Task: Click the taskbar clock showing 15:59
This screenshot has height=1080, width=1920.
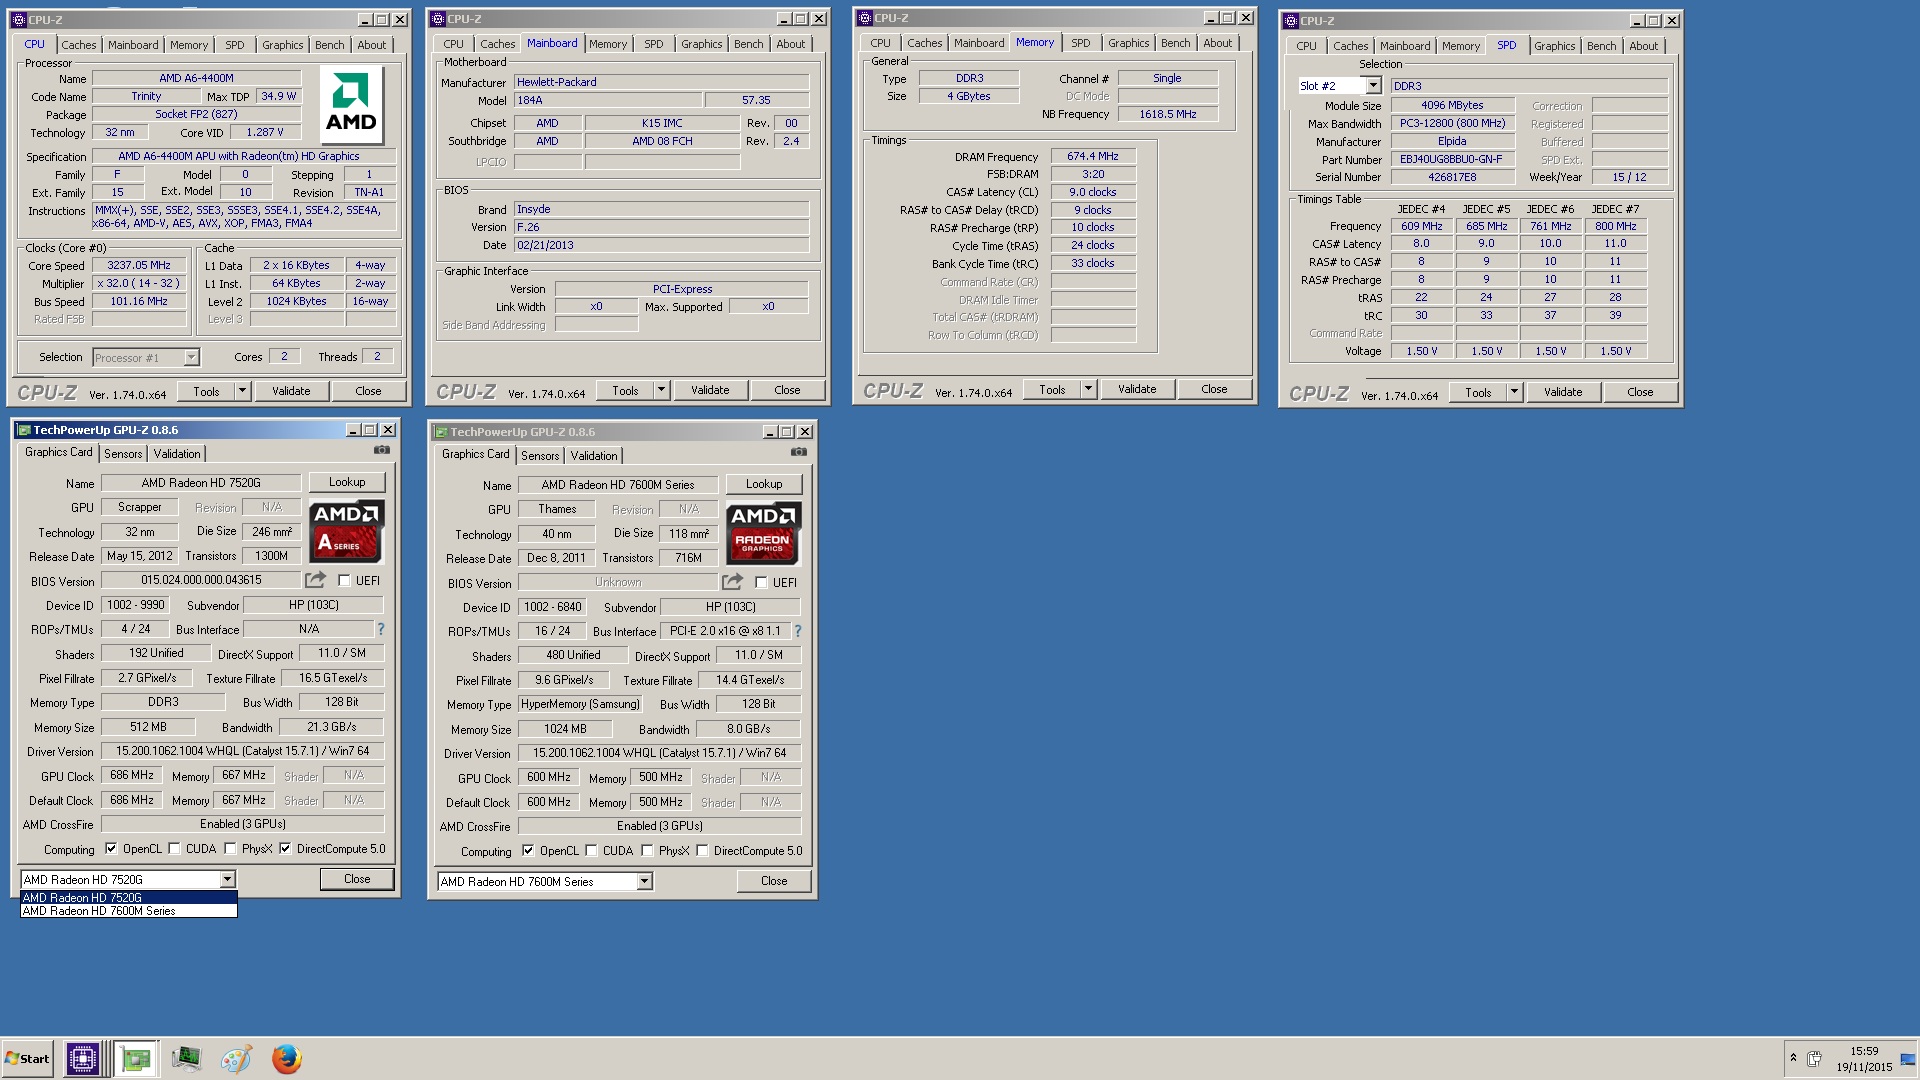Action: click(1864, 1051)
